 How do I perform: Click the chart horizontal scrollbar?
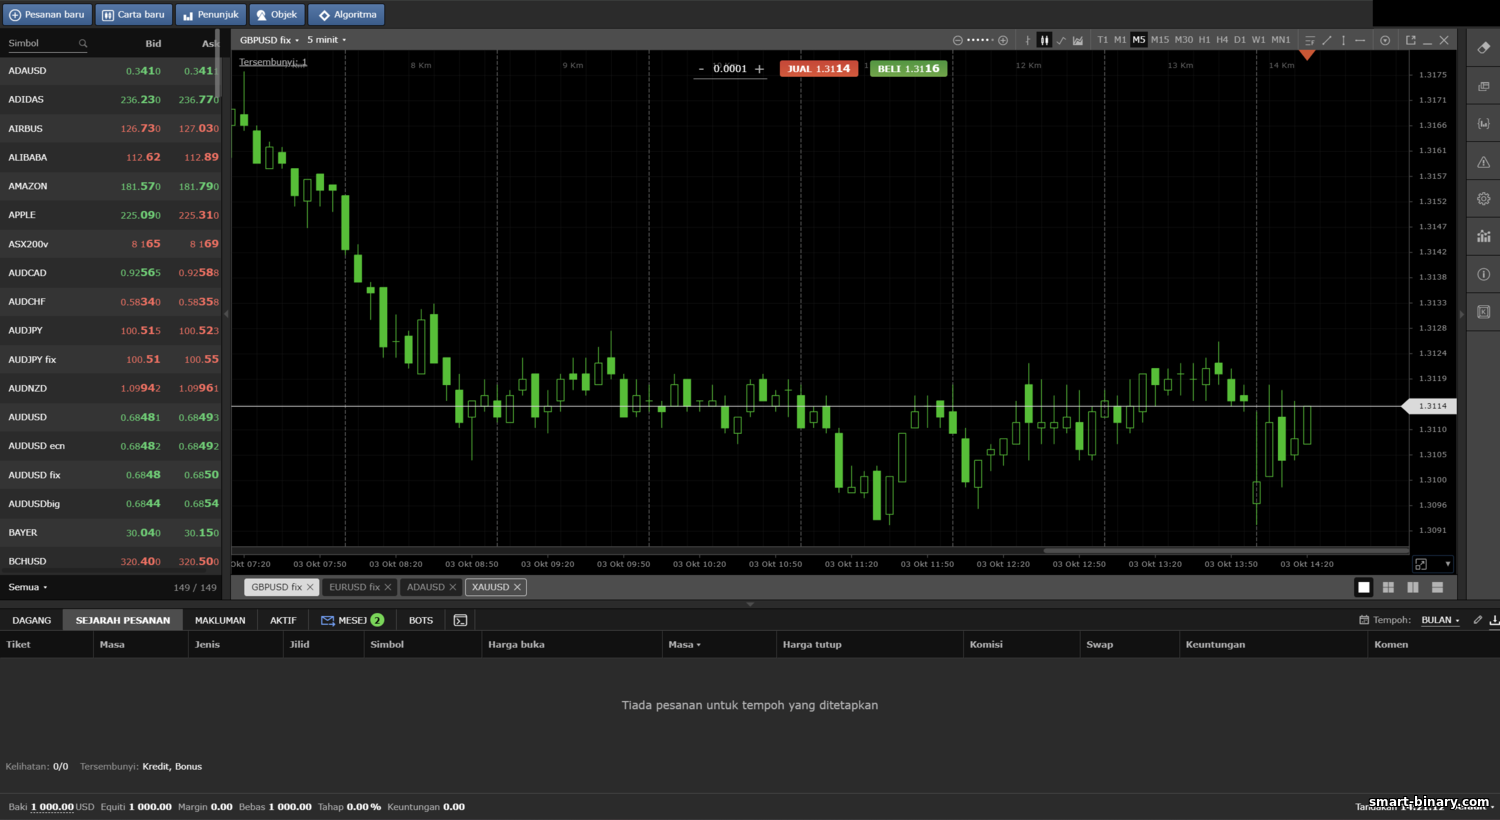[1226, 550]
